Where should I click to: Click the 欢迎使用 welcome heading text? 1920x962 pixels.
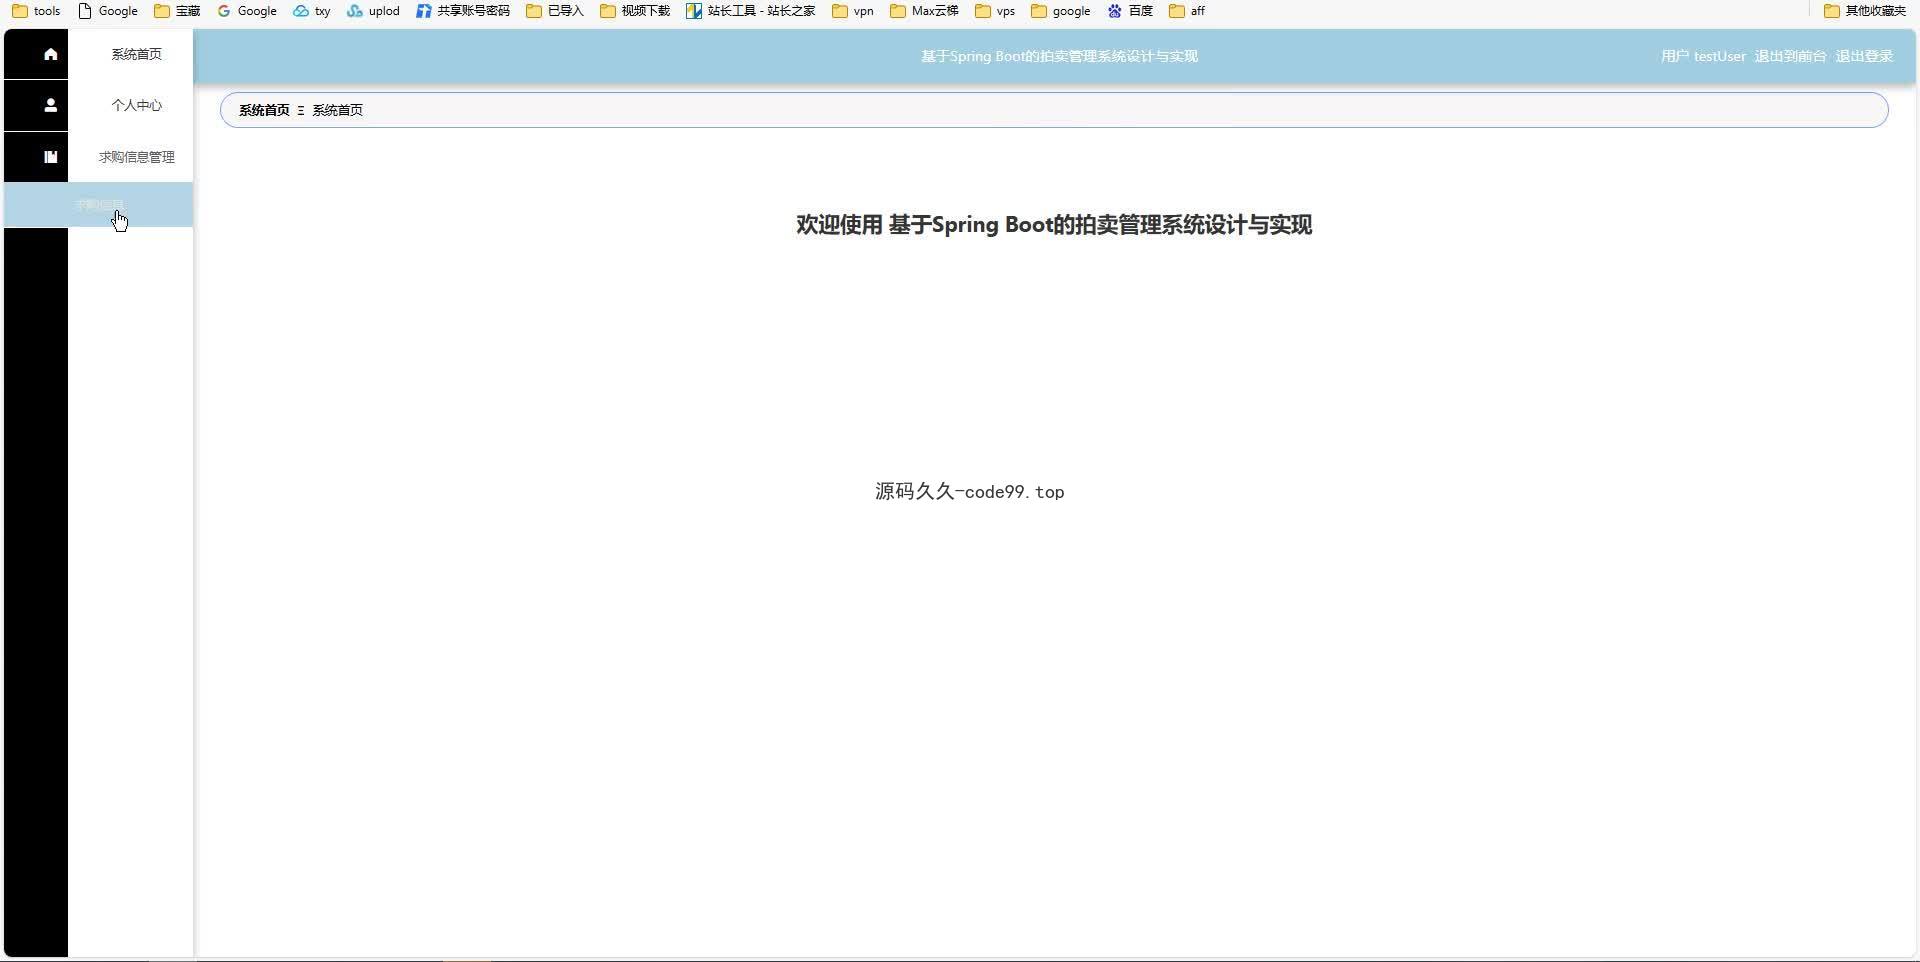pos(1054,225)
